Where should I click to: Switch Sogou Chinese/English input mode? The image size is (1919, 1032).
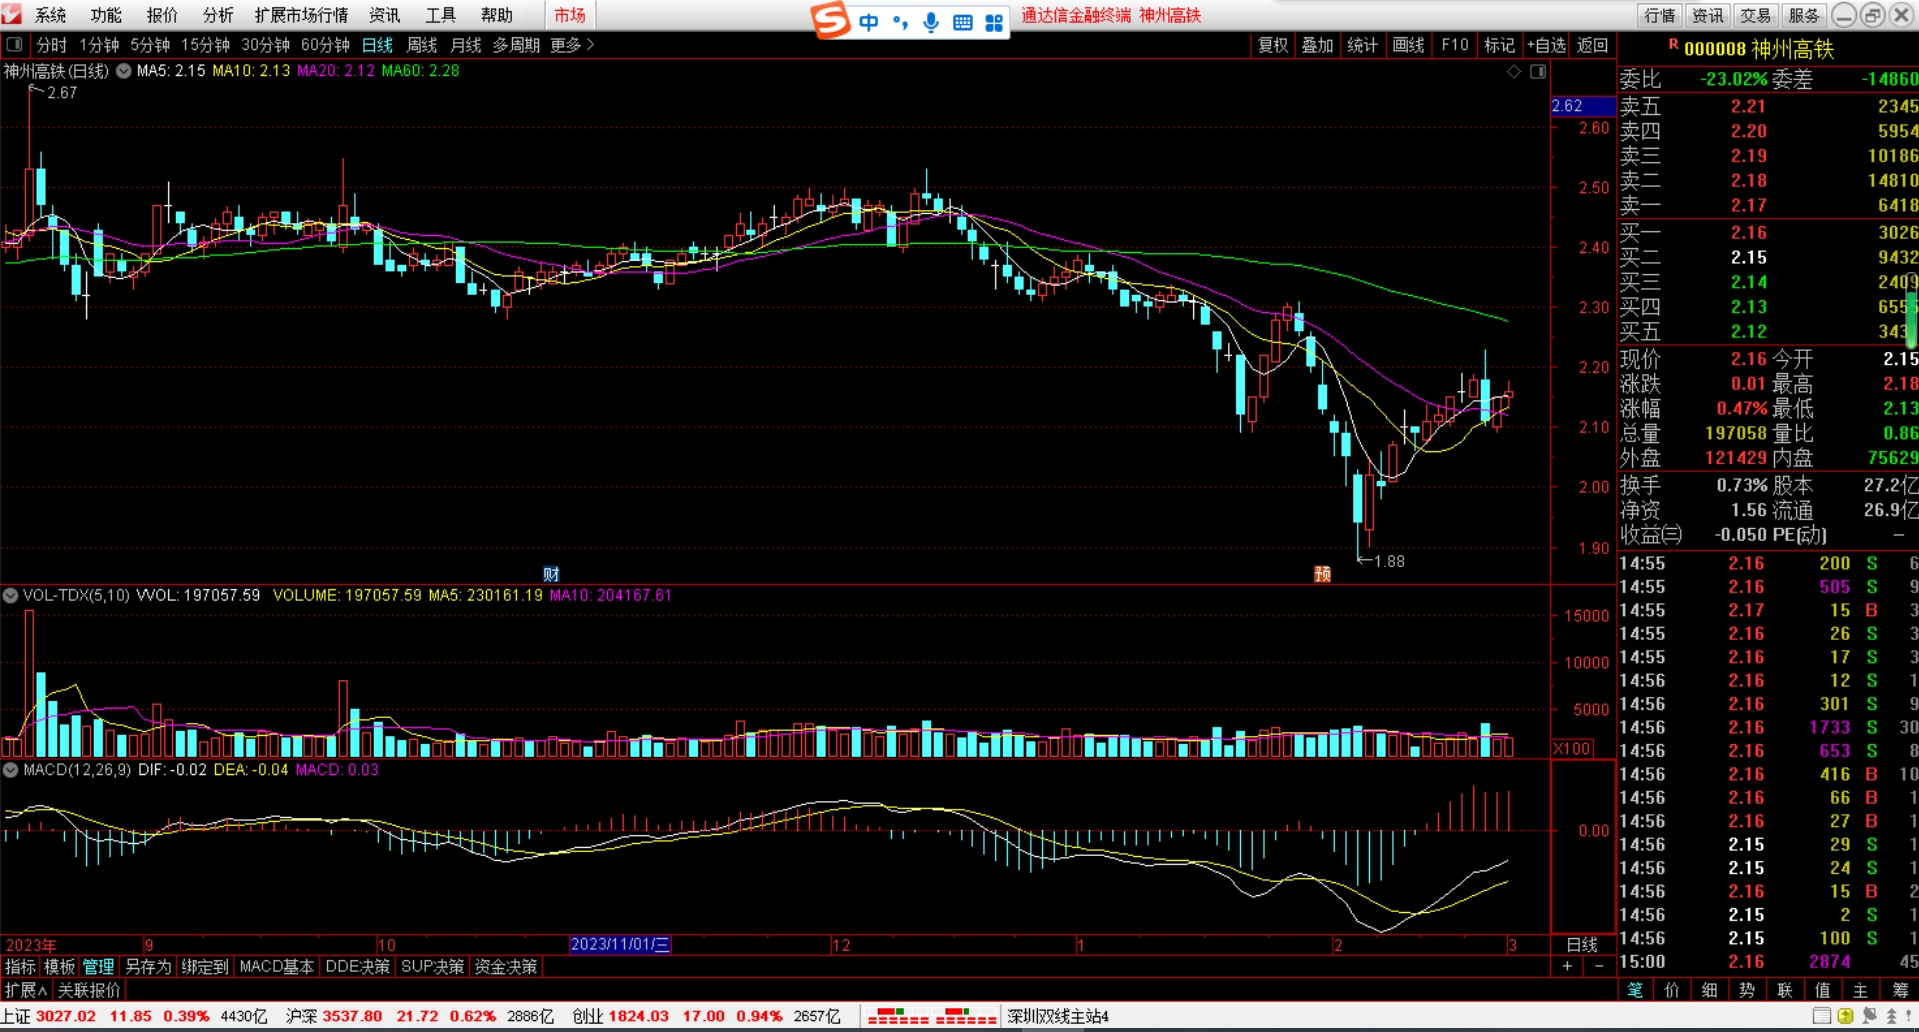coord(868,22)
